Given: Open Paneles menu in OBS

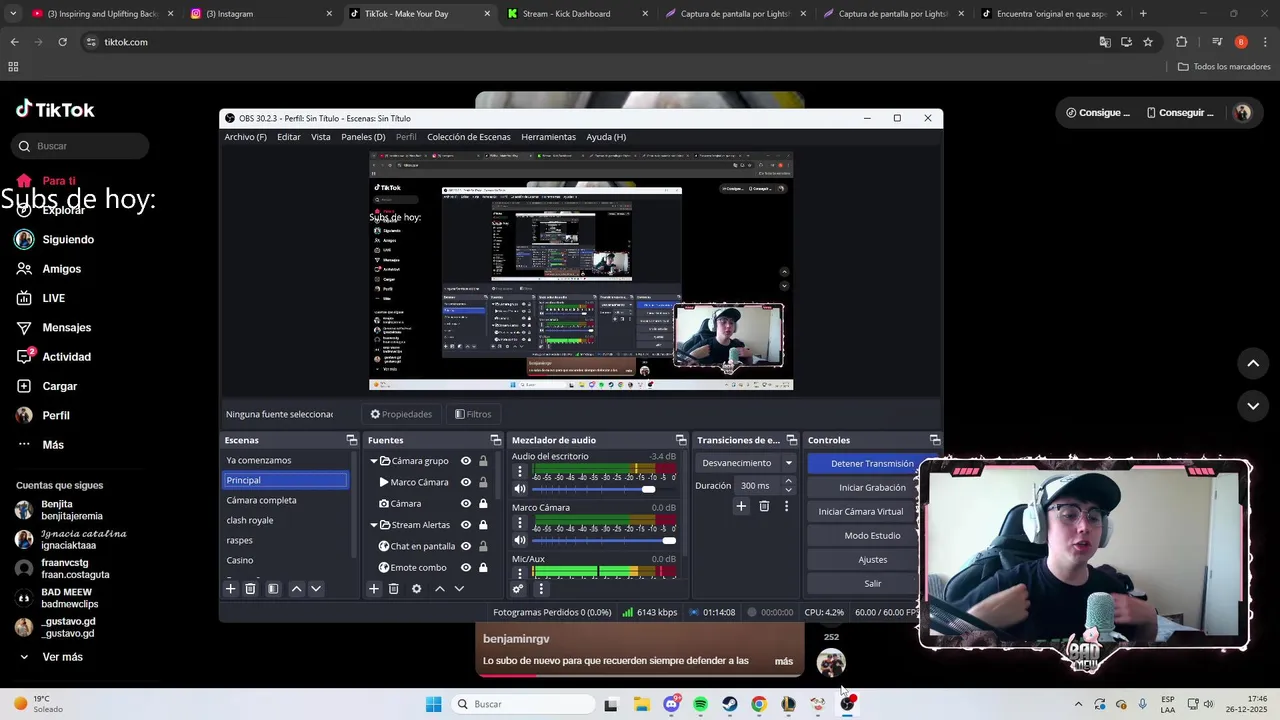Looking at the screenshot, I should tap(363, 137).
